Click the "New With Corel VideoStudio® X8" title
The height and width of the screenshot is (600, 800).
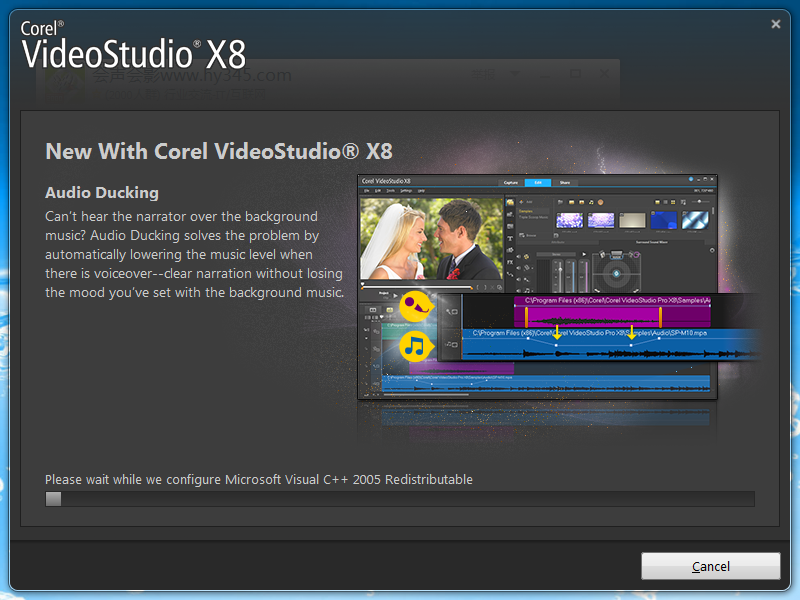click(219, 151)
